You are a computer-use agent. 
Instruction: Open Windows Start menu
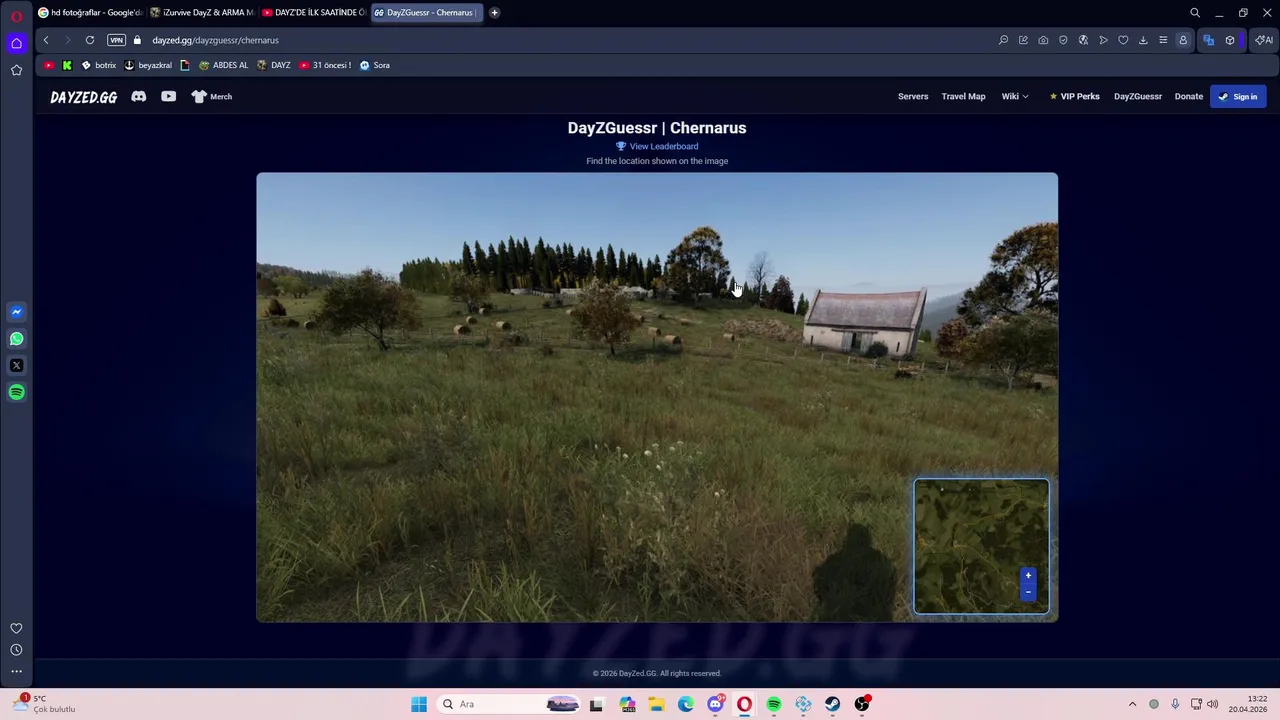(x=419, y=704)
